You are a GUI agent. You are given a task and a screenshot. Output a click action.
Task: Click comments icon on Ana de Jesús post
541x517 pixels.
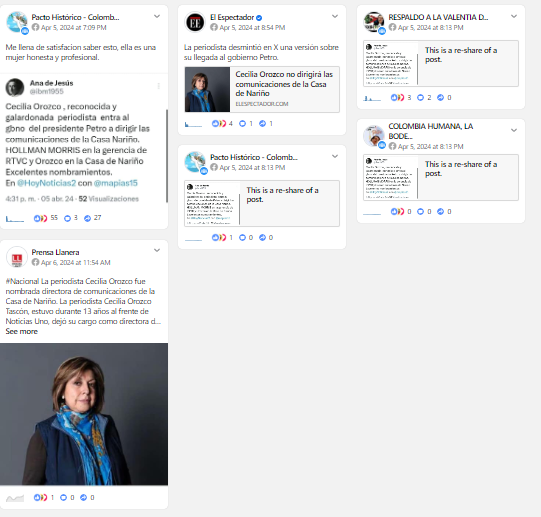(x=68, y=218)
